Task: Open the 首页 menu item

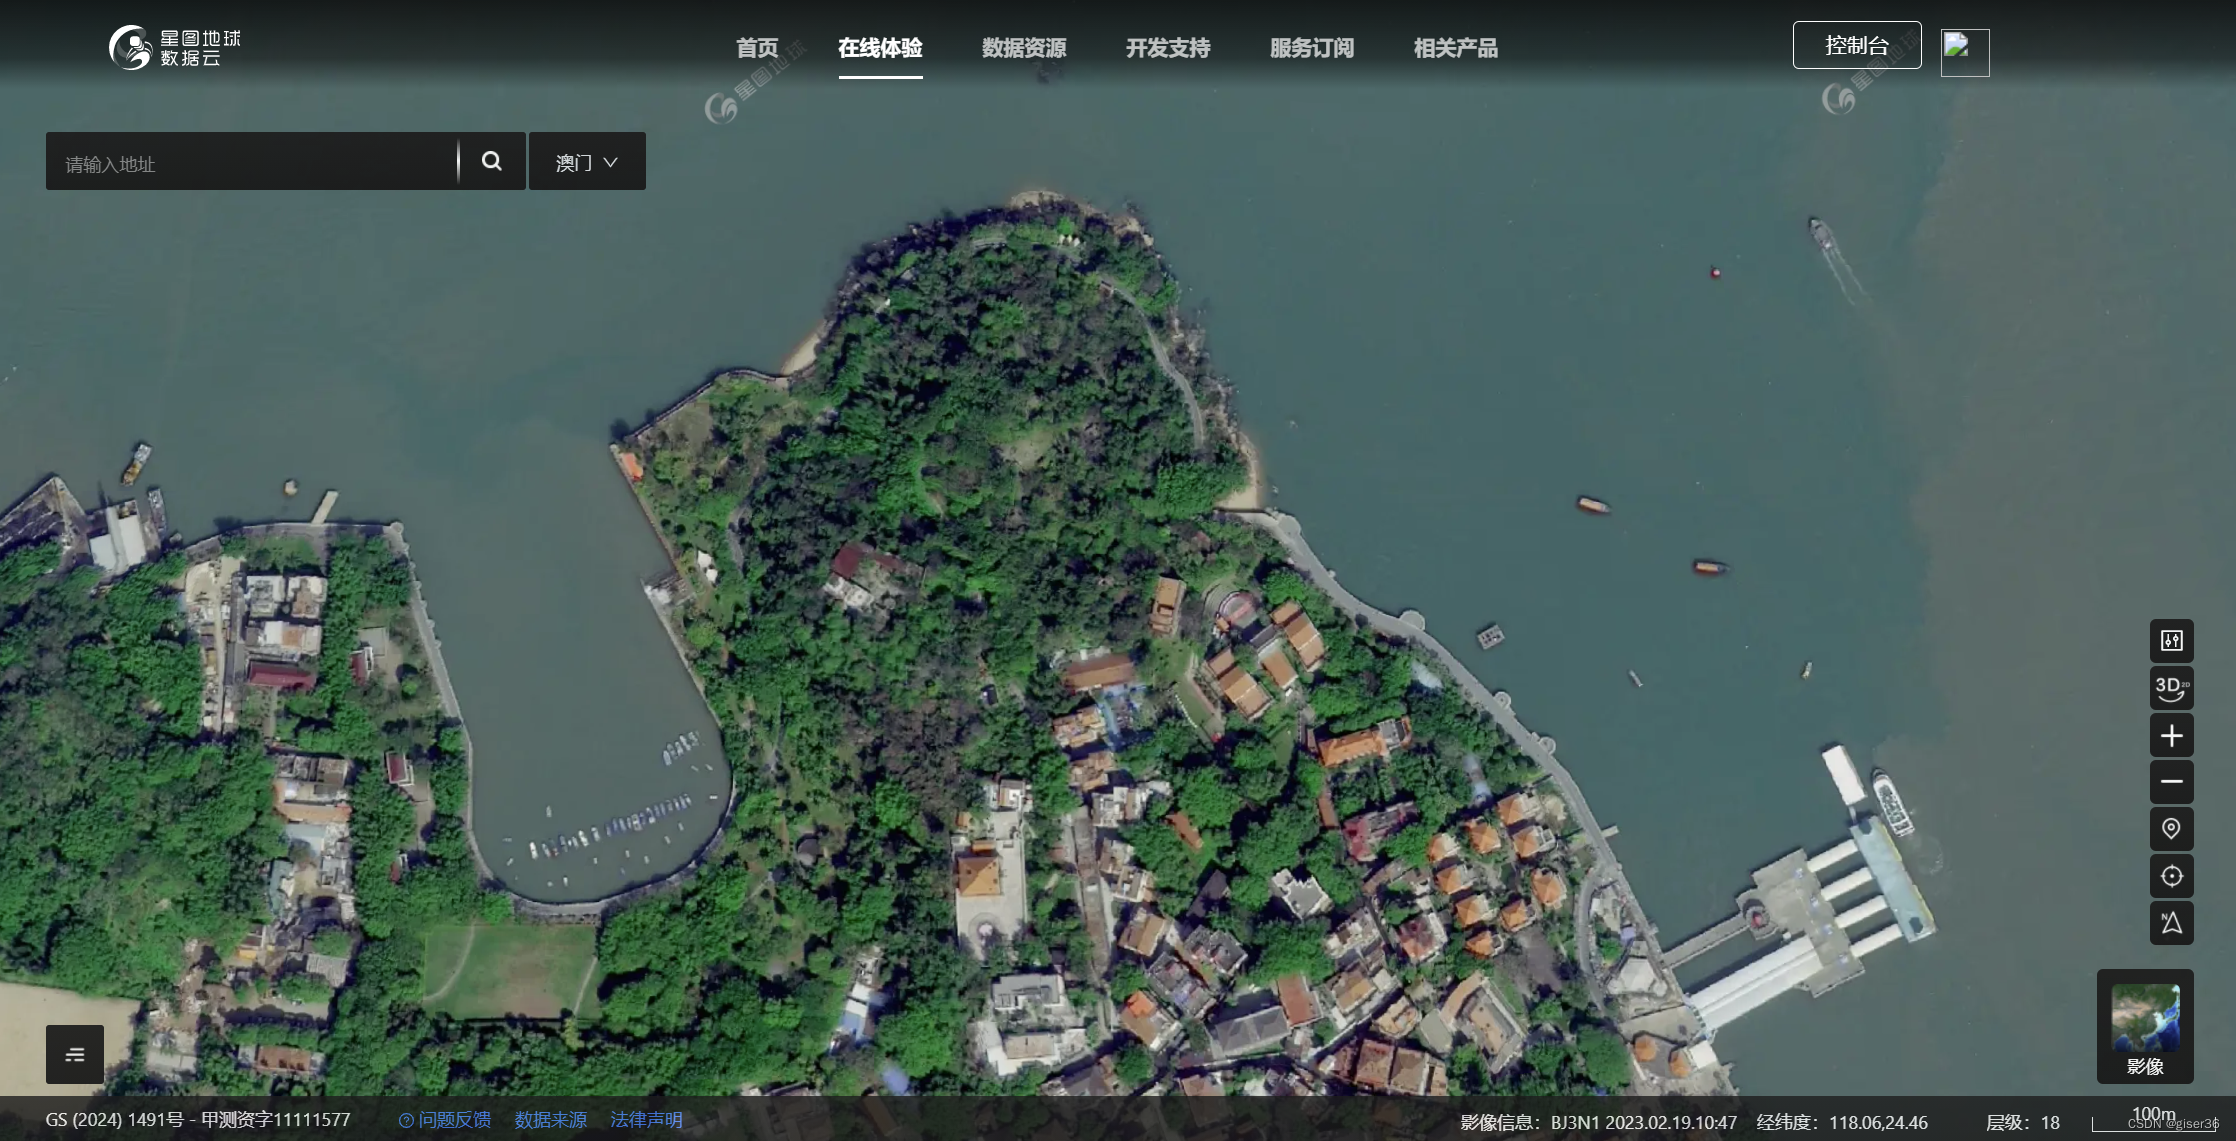Action: click(x=757, y=48)
